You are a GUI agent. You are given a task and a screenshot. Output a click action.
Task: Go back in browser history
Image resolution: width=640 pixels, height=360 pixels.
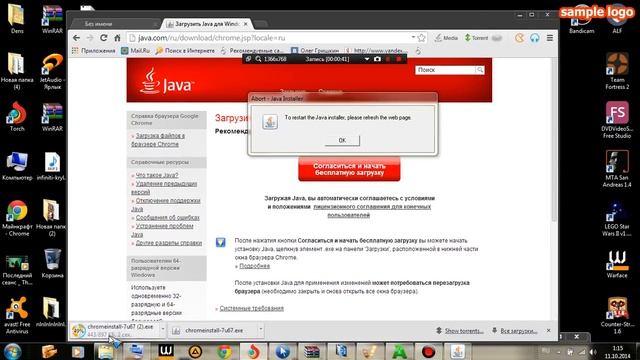tap(76, 38)
